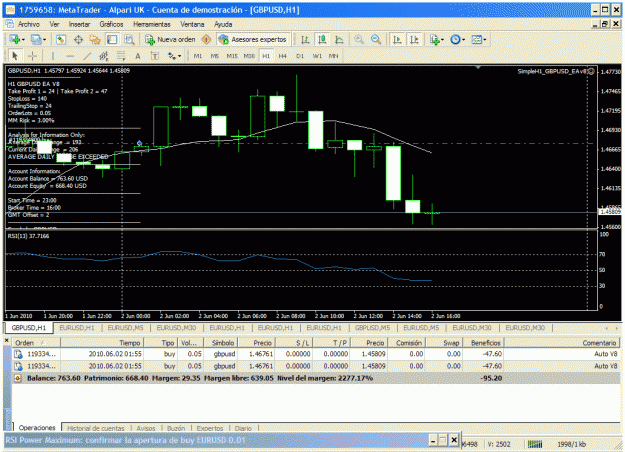Switch to M30 timeframe
The image size is (625, 452).
(x=249, y=56)
